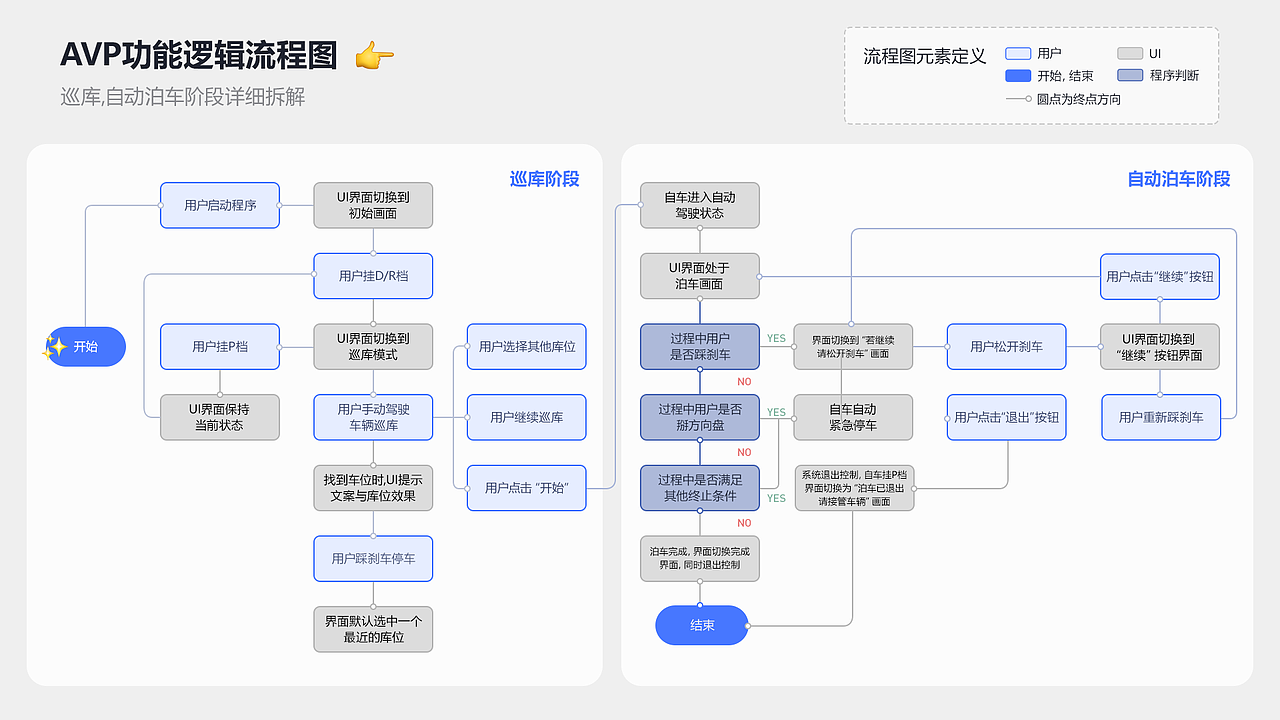The width and height of the screenshot is (1280, 720).
Task: Click the blue 结束 end pill node
Action: 701,625
